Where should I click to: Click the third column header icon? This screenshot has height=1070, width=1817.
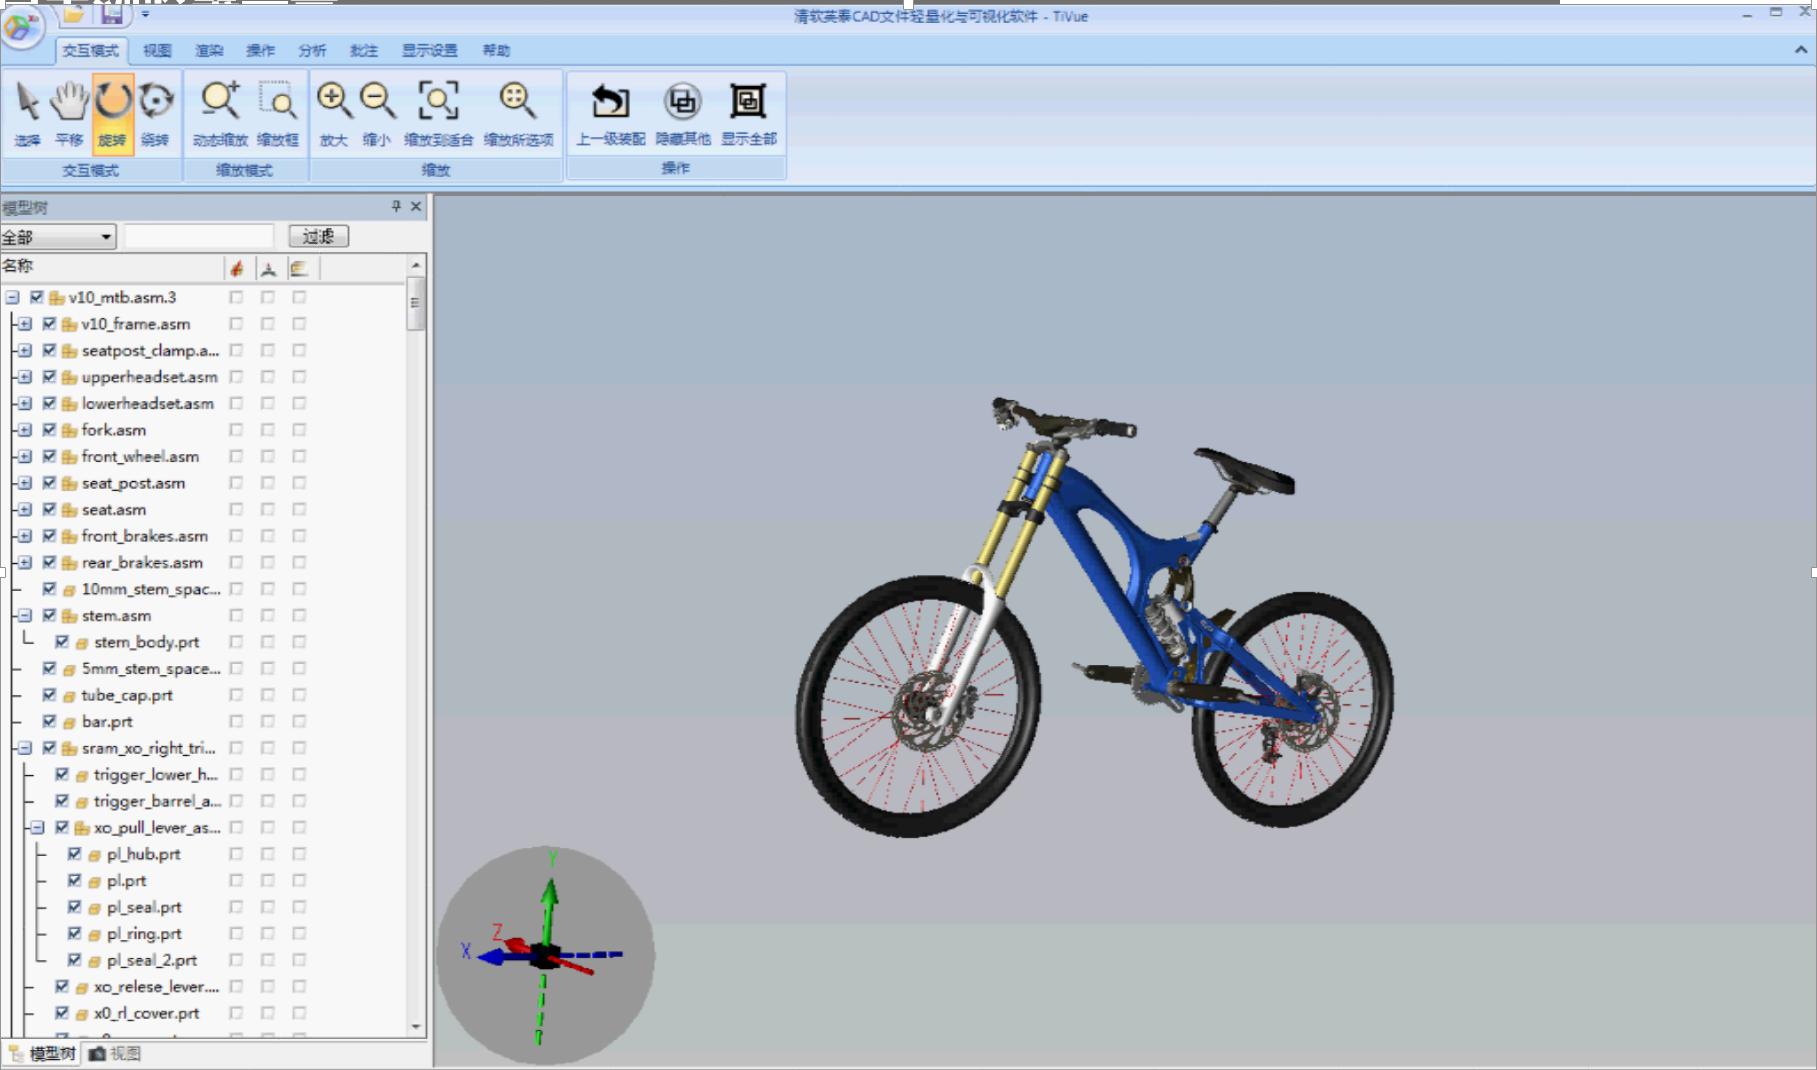[299, 268]
